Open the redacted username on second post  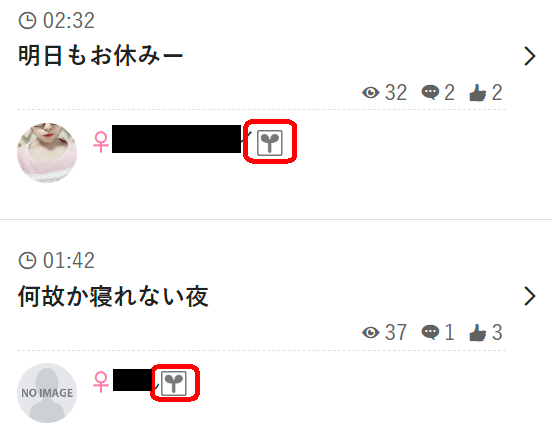(x=133, y=380)
